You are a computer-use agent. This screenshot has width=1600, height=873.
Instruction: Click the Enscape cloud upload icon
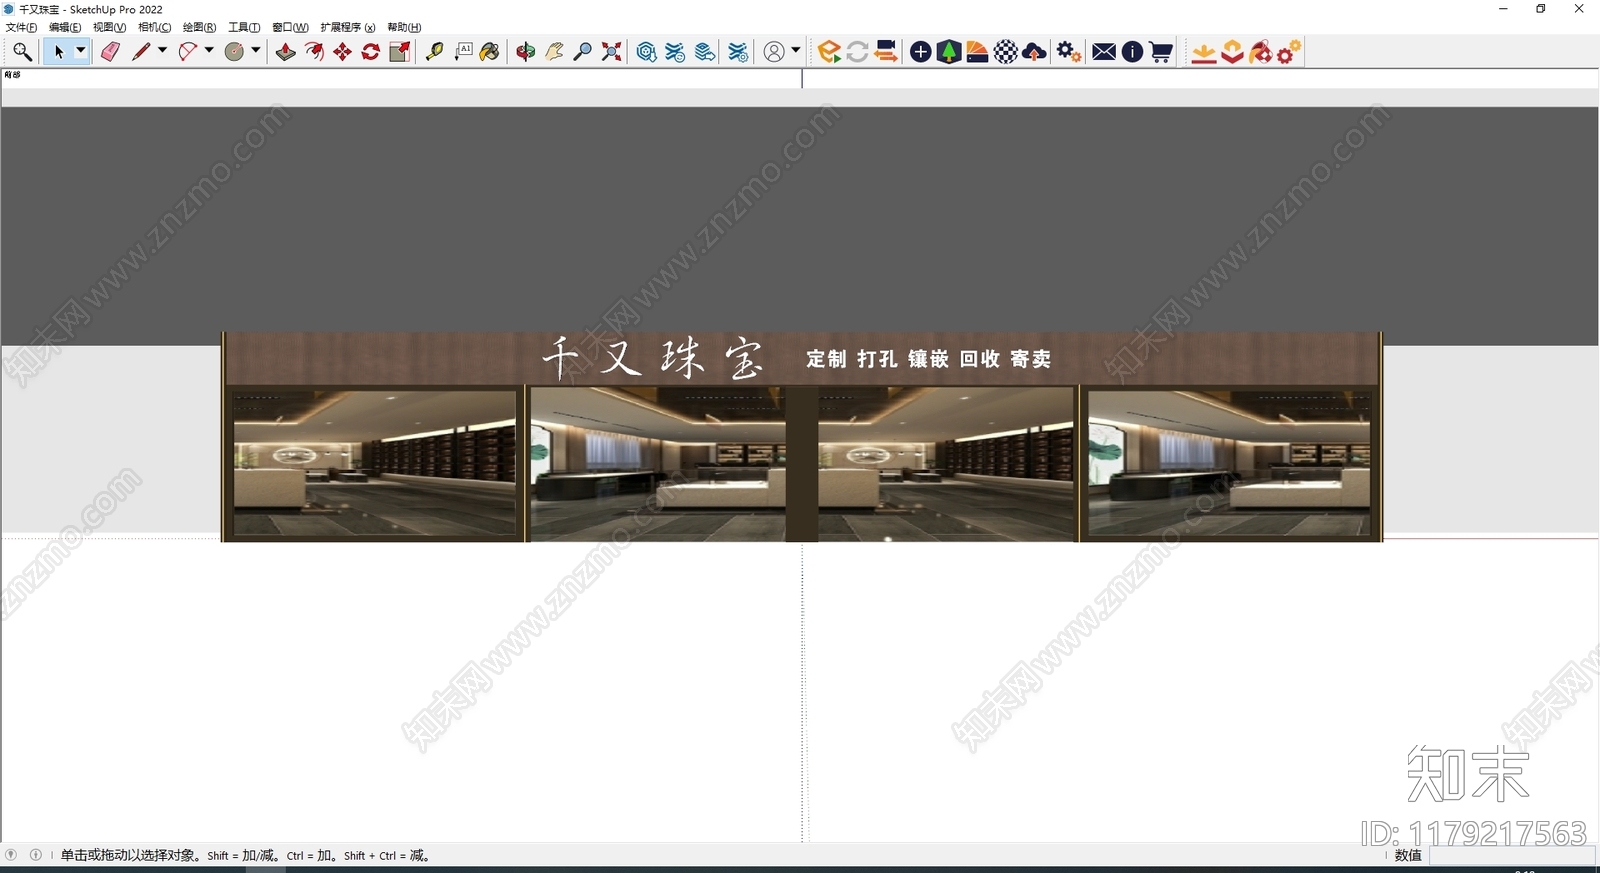coord(1035,52)
